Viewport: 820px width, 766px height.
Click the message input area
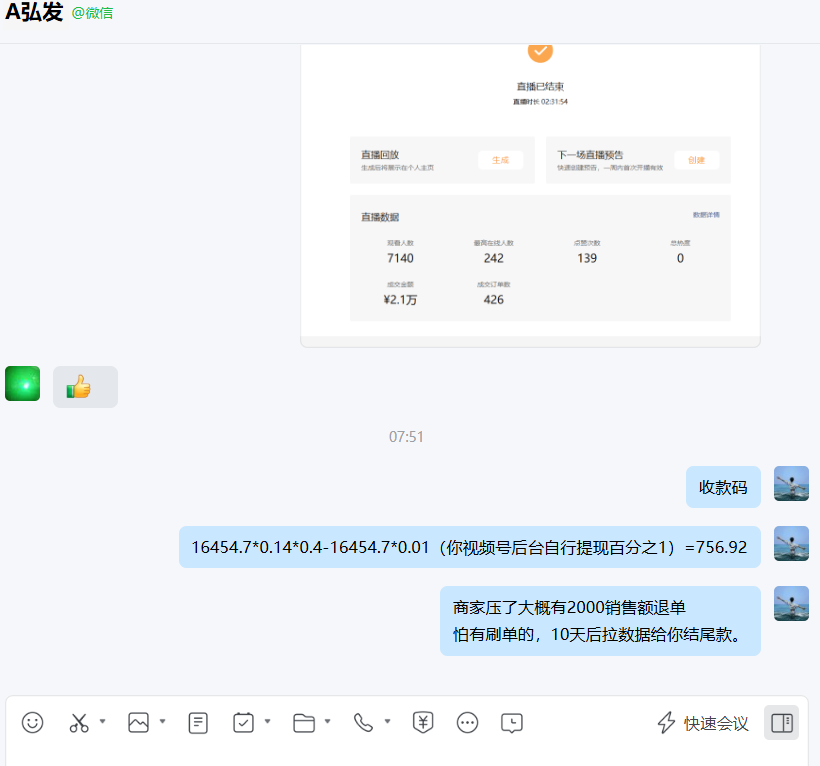(x=407, y=752)
